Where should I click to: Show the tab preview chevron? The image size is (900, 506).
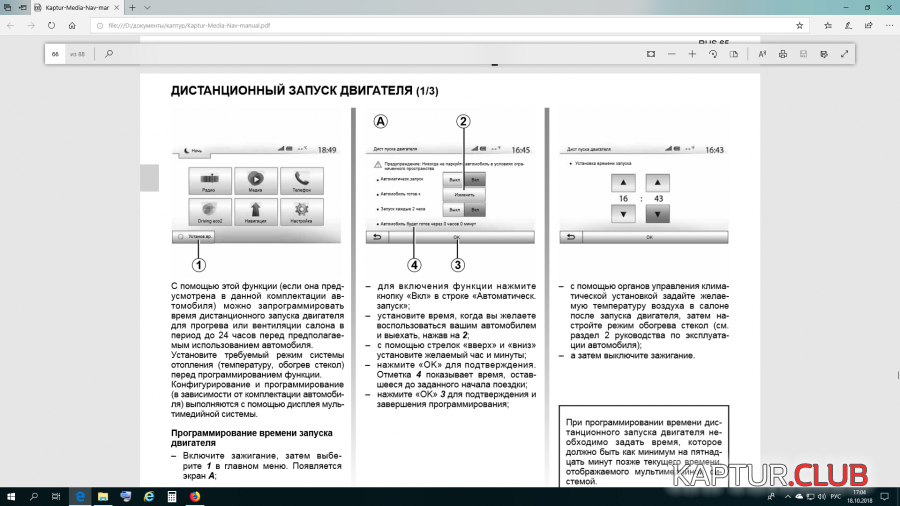point(147,7)
